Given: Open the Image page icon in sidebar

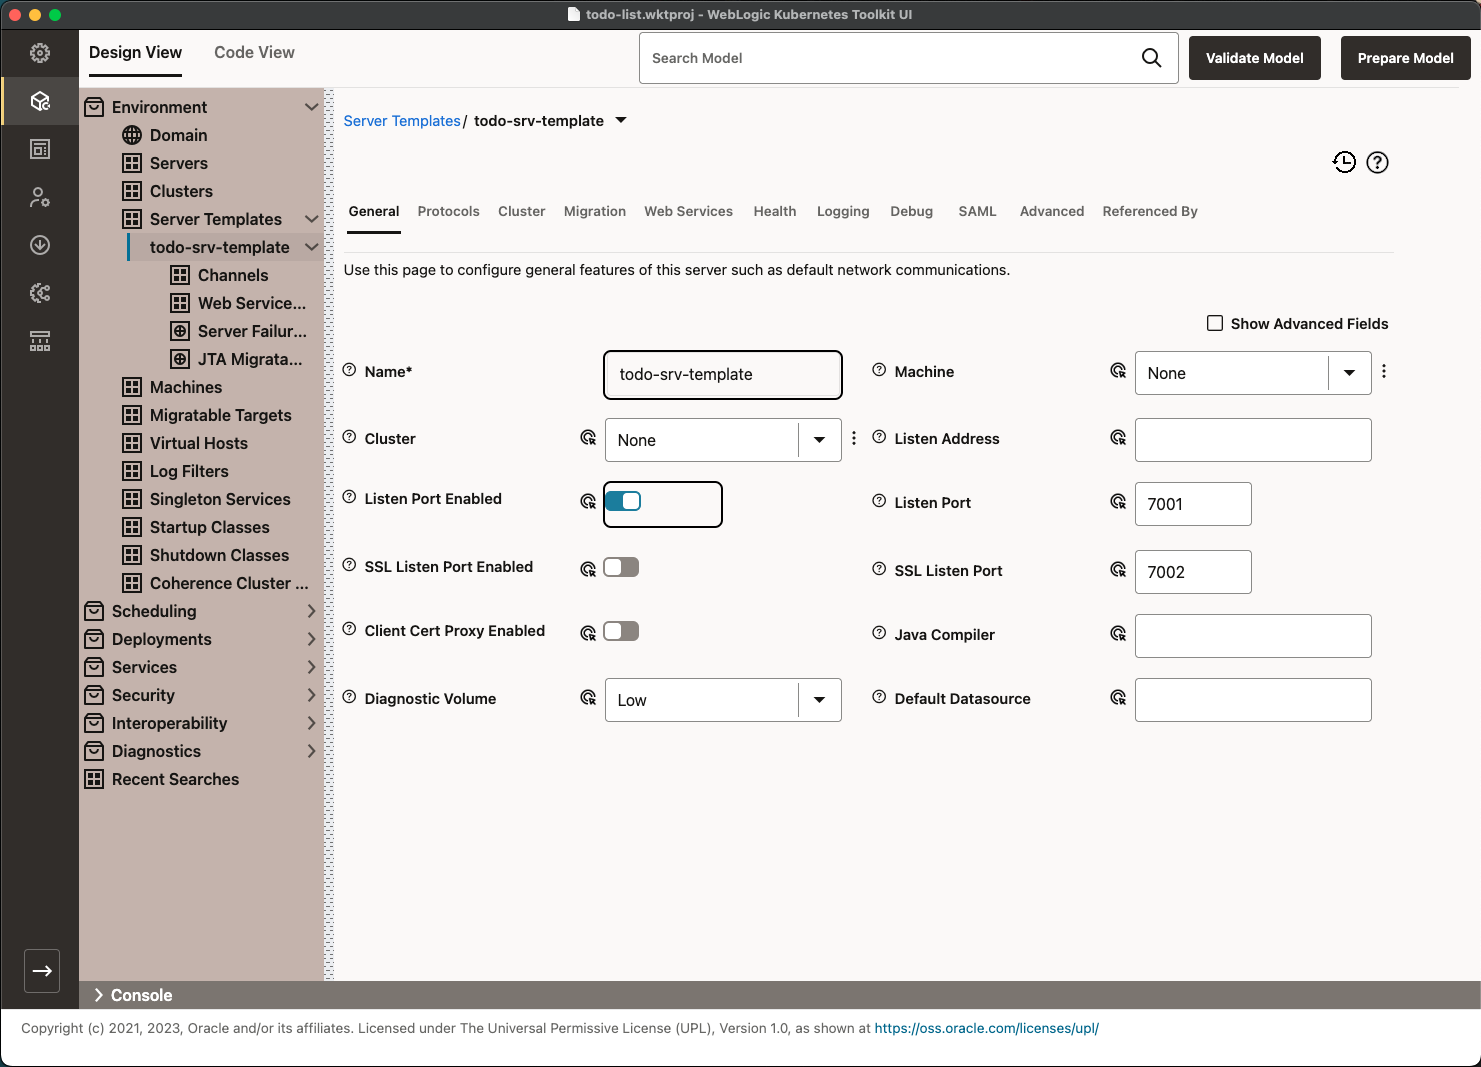Looking at the screenshot, I should click(40, 149).
